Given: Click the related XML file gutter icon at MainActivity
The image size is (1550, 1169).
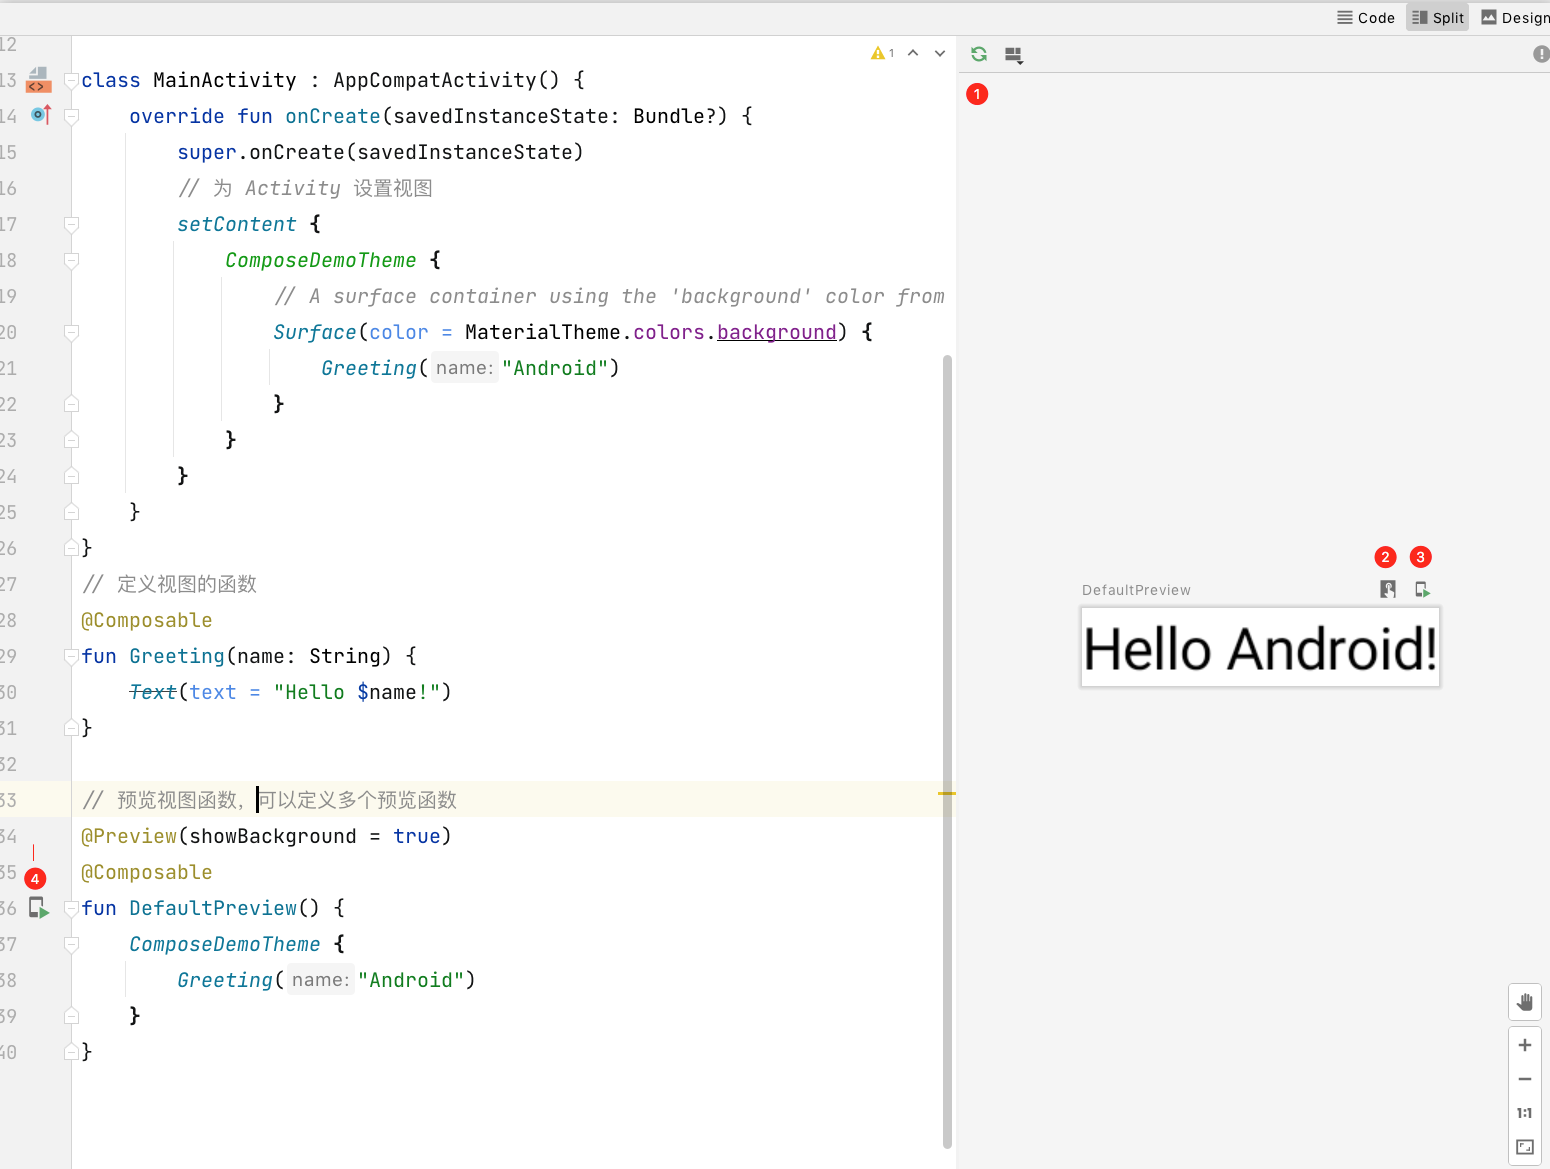Looking at the screenshot, I should coord(38,80).
